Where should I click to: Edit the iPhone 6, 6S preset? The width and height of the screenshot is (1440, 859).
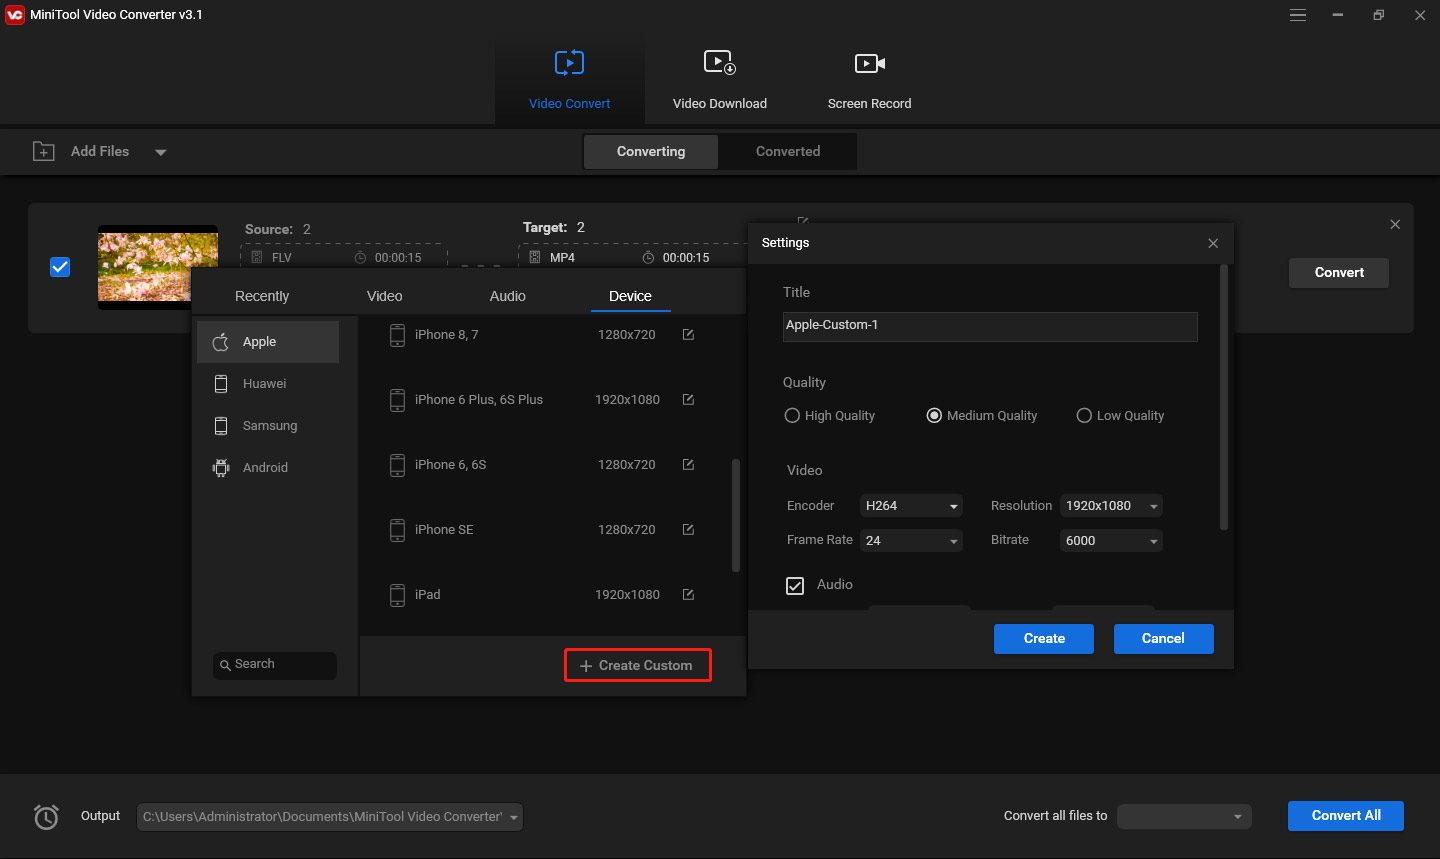point(688,464)
